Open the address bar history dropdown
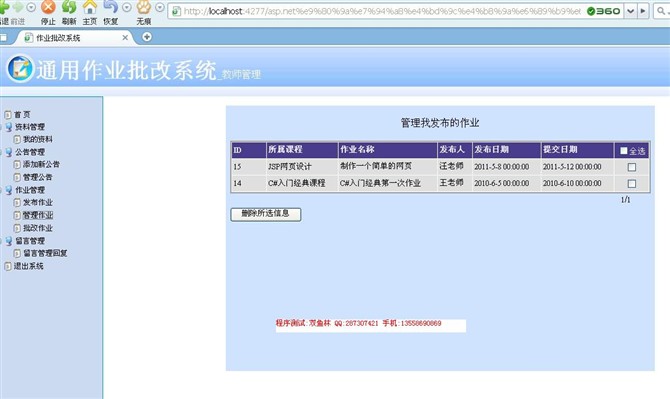This screenshot has height=399, width=670. 630,11
